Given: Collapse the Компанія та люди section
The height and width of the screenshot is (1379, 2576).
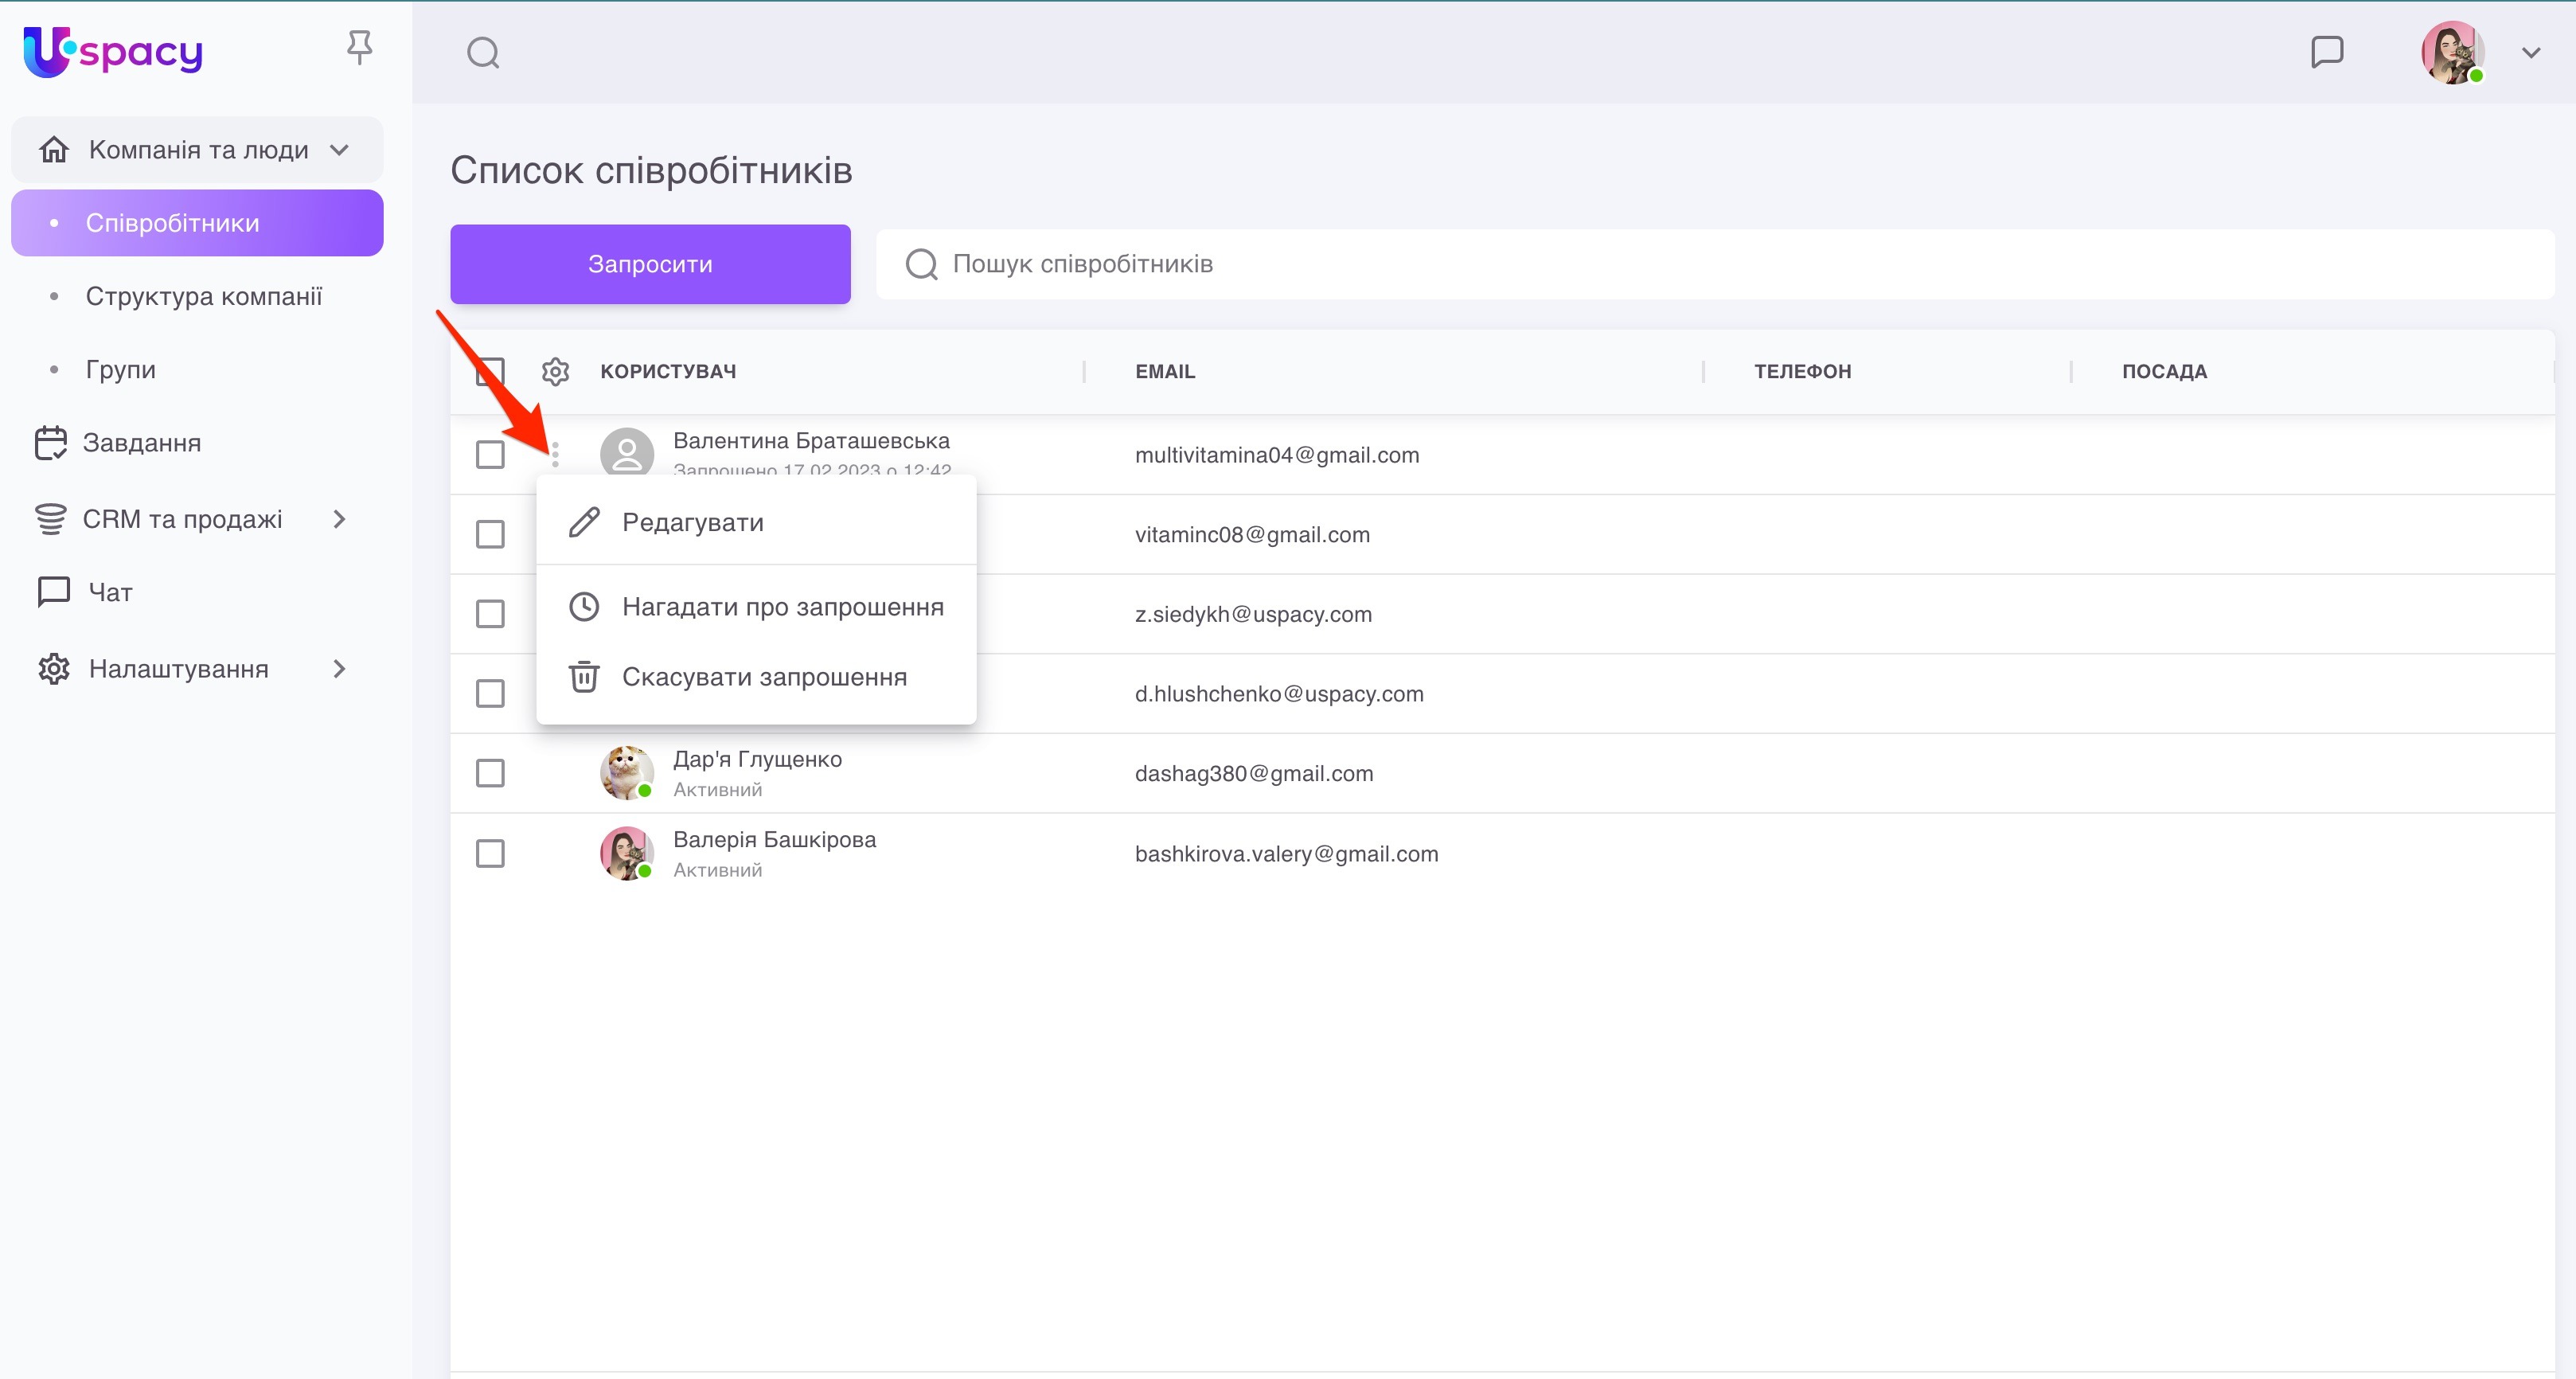Looking at the screenshot, I should click(x=339, y=150).
